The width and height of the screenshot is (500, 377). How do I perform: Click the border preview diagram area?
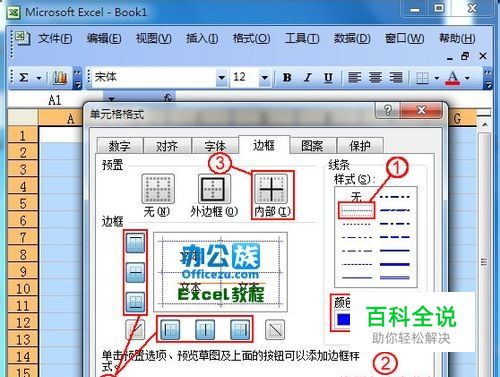click(220, 272)
